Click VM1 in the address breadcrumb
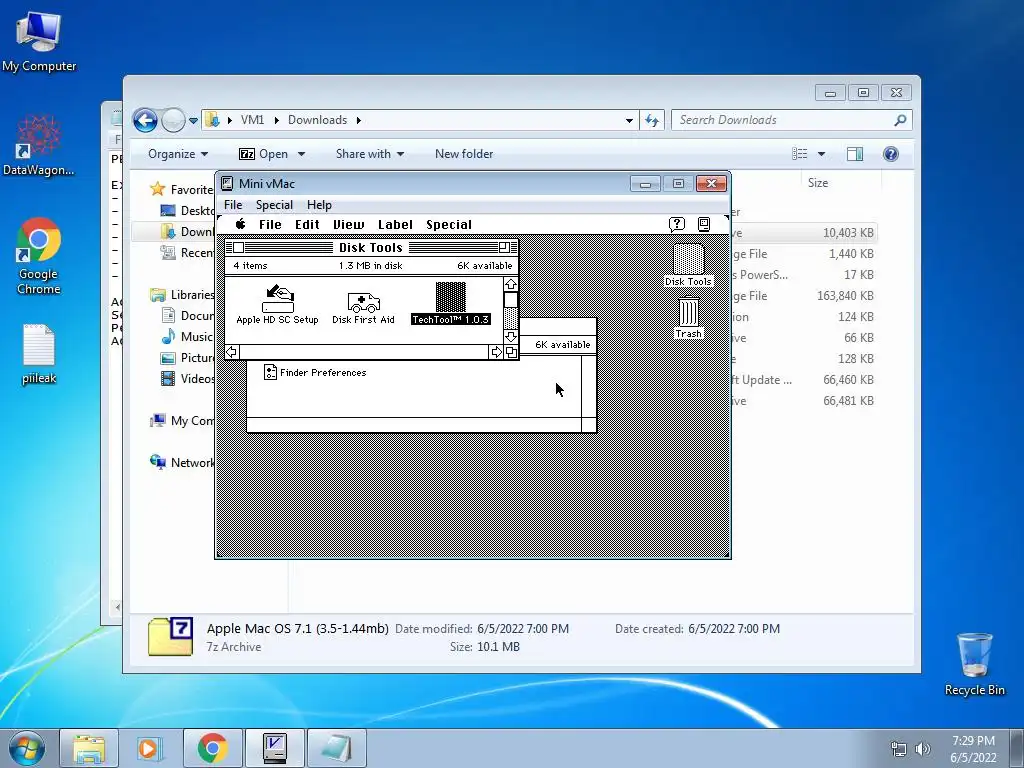Image resolution: width=1024 pixels, height=768 pixels. (252, 120)
